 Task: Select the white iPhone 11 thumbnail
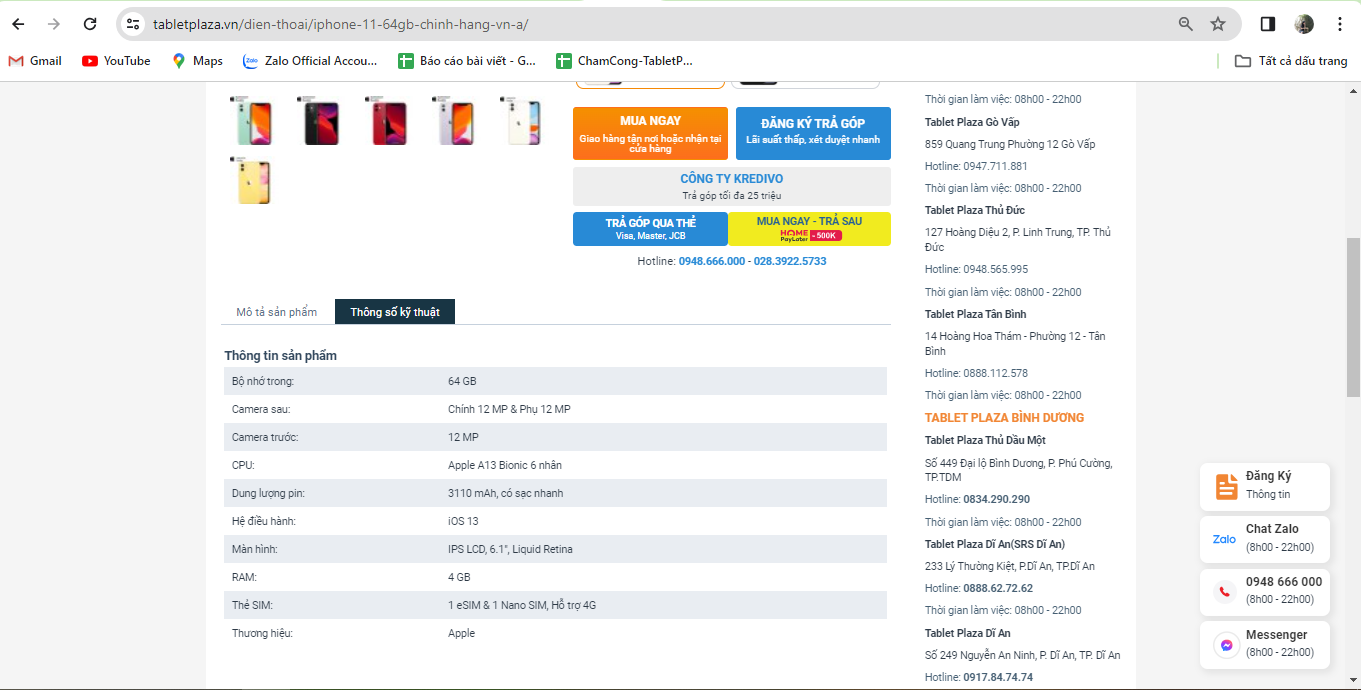tap(522, 122)
